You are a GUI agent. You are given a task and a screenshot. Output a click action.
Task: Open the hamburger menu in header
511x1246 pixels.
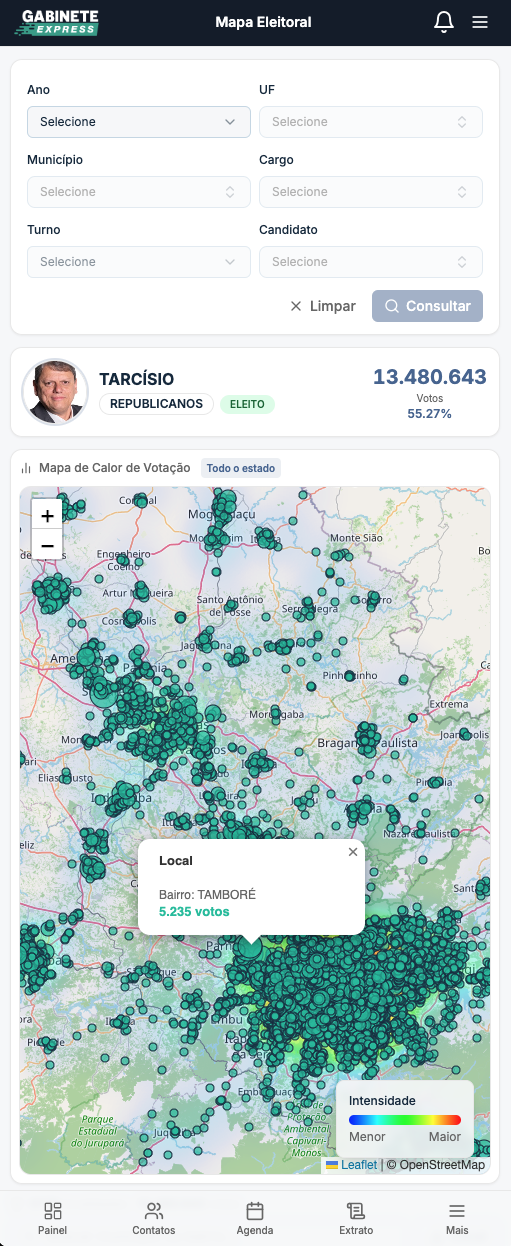coord(480,22)
